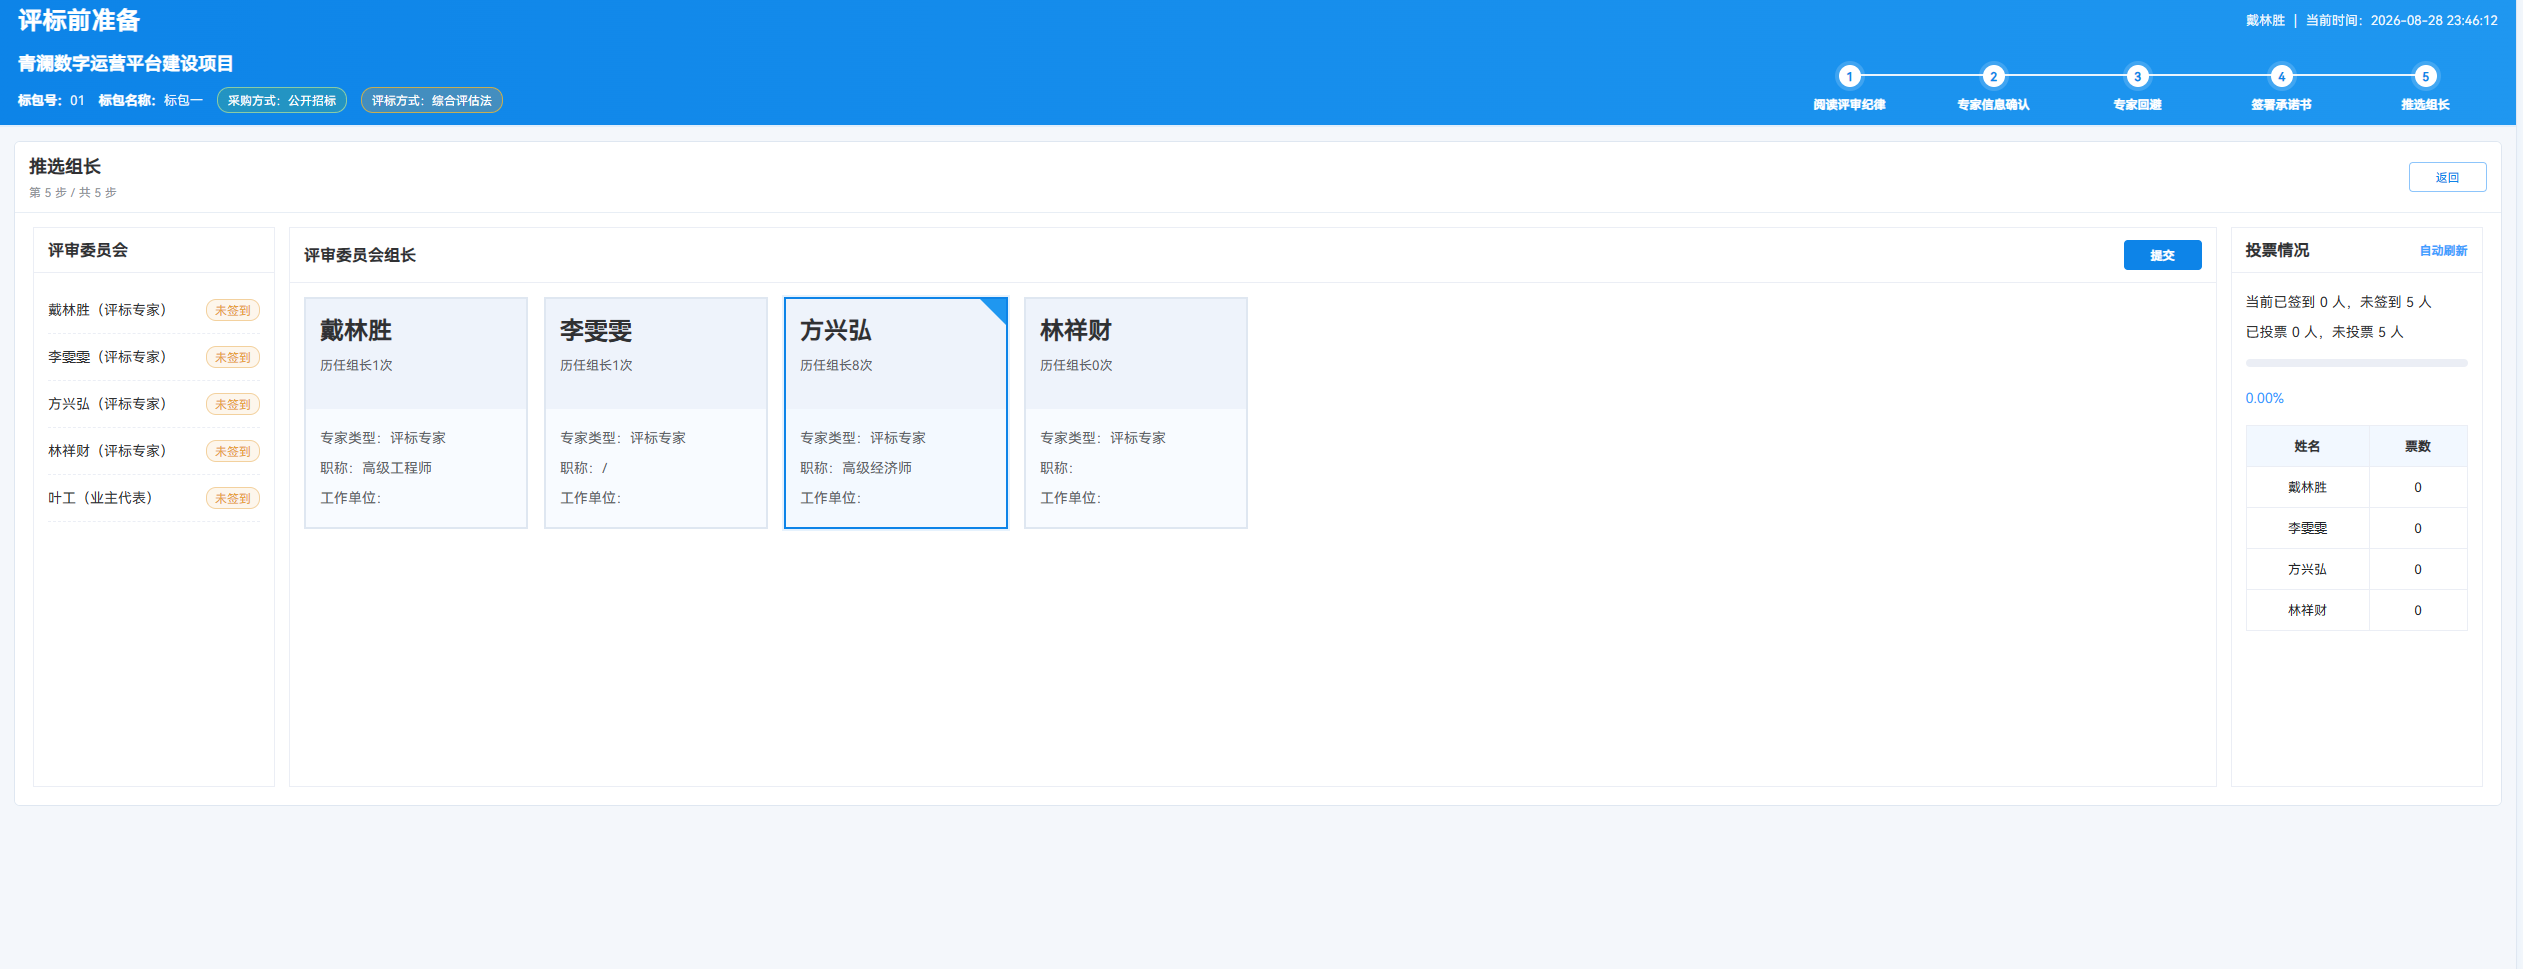This screenshot has width=2523, height=969.
Task: Click the 票数 column header
Action: click(2418, 446)
